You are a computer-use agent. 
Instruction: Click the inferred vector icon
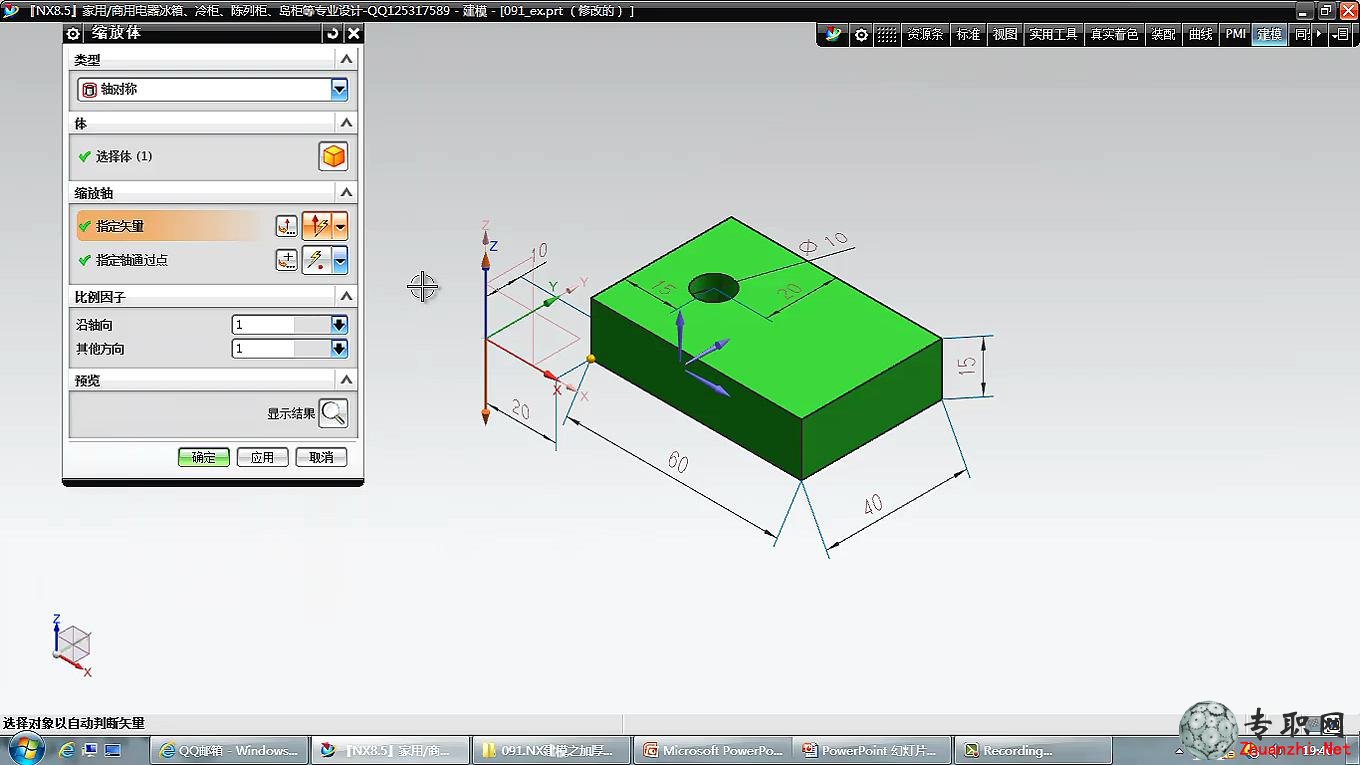(317, 226)
